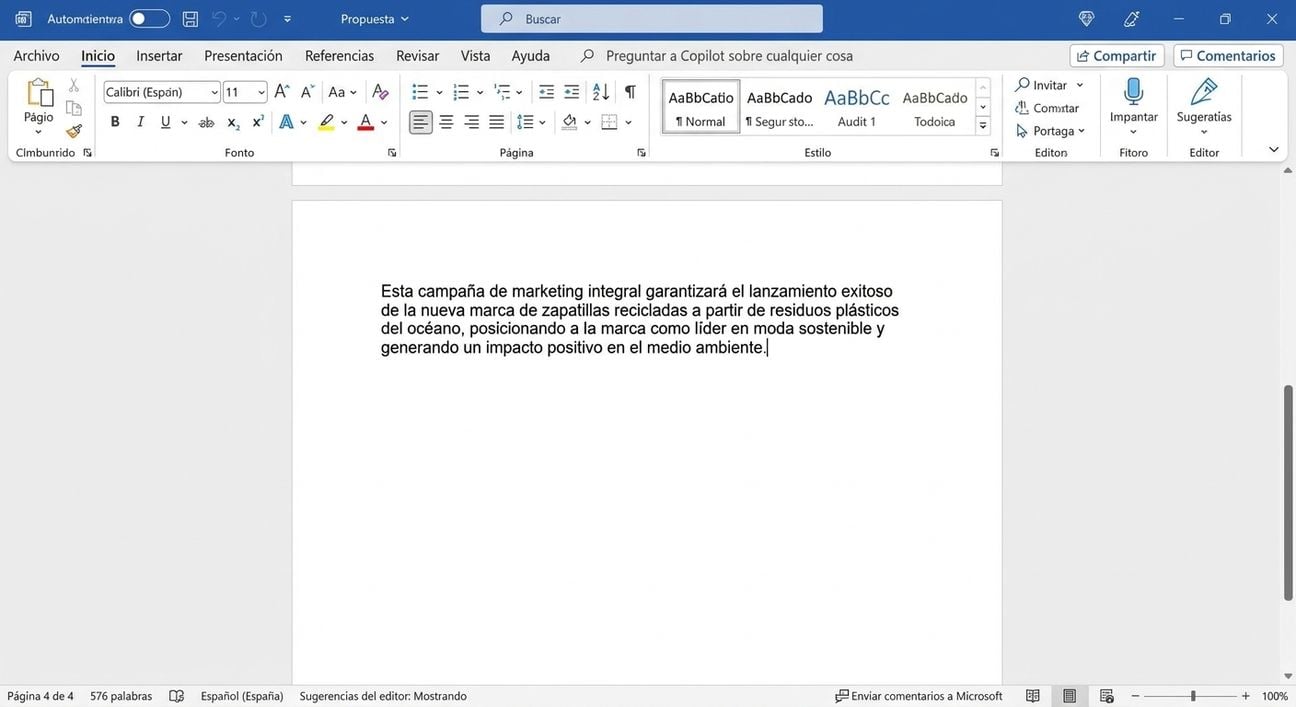
Task: Expand the styles gallery
Action: point(983,126)
